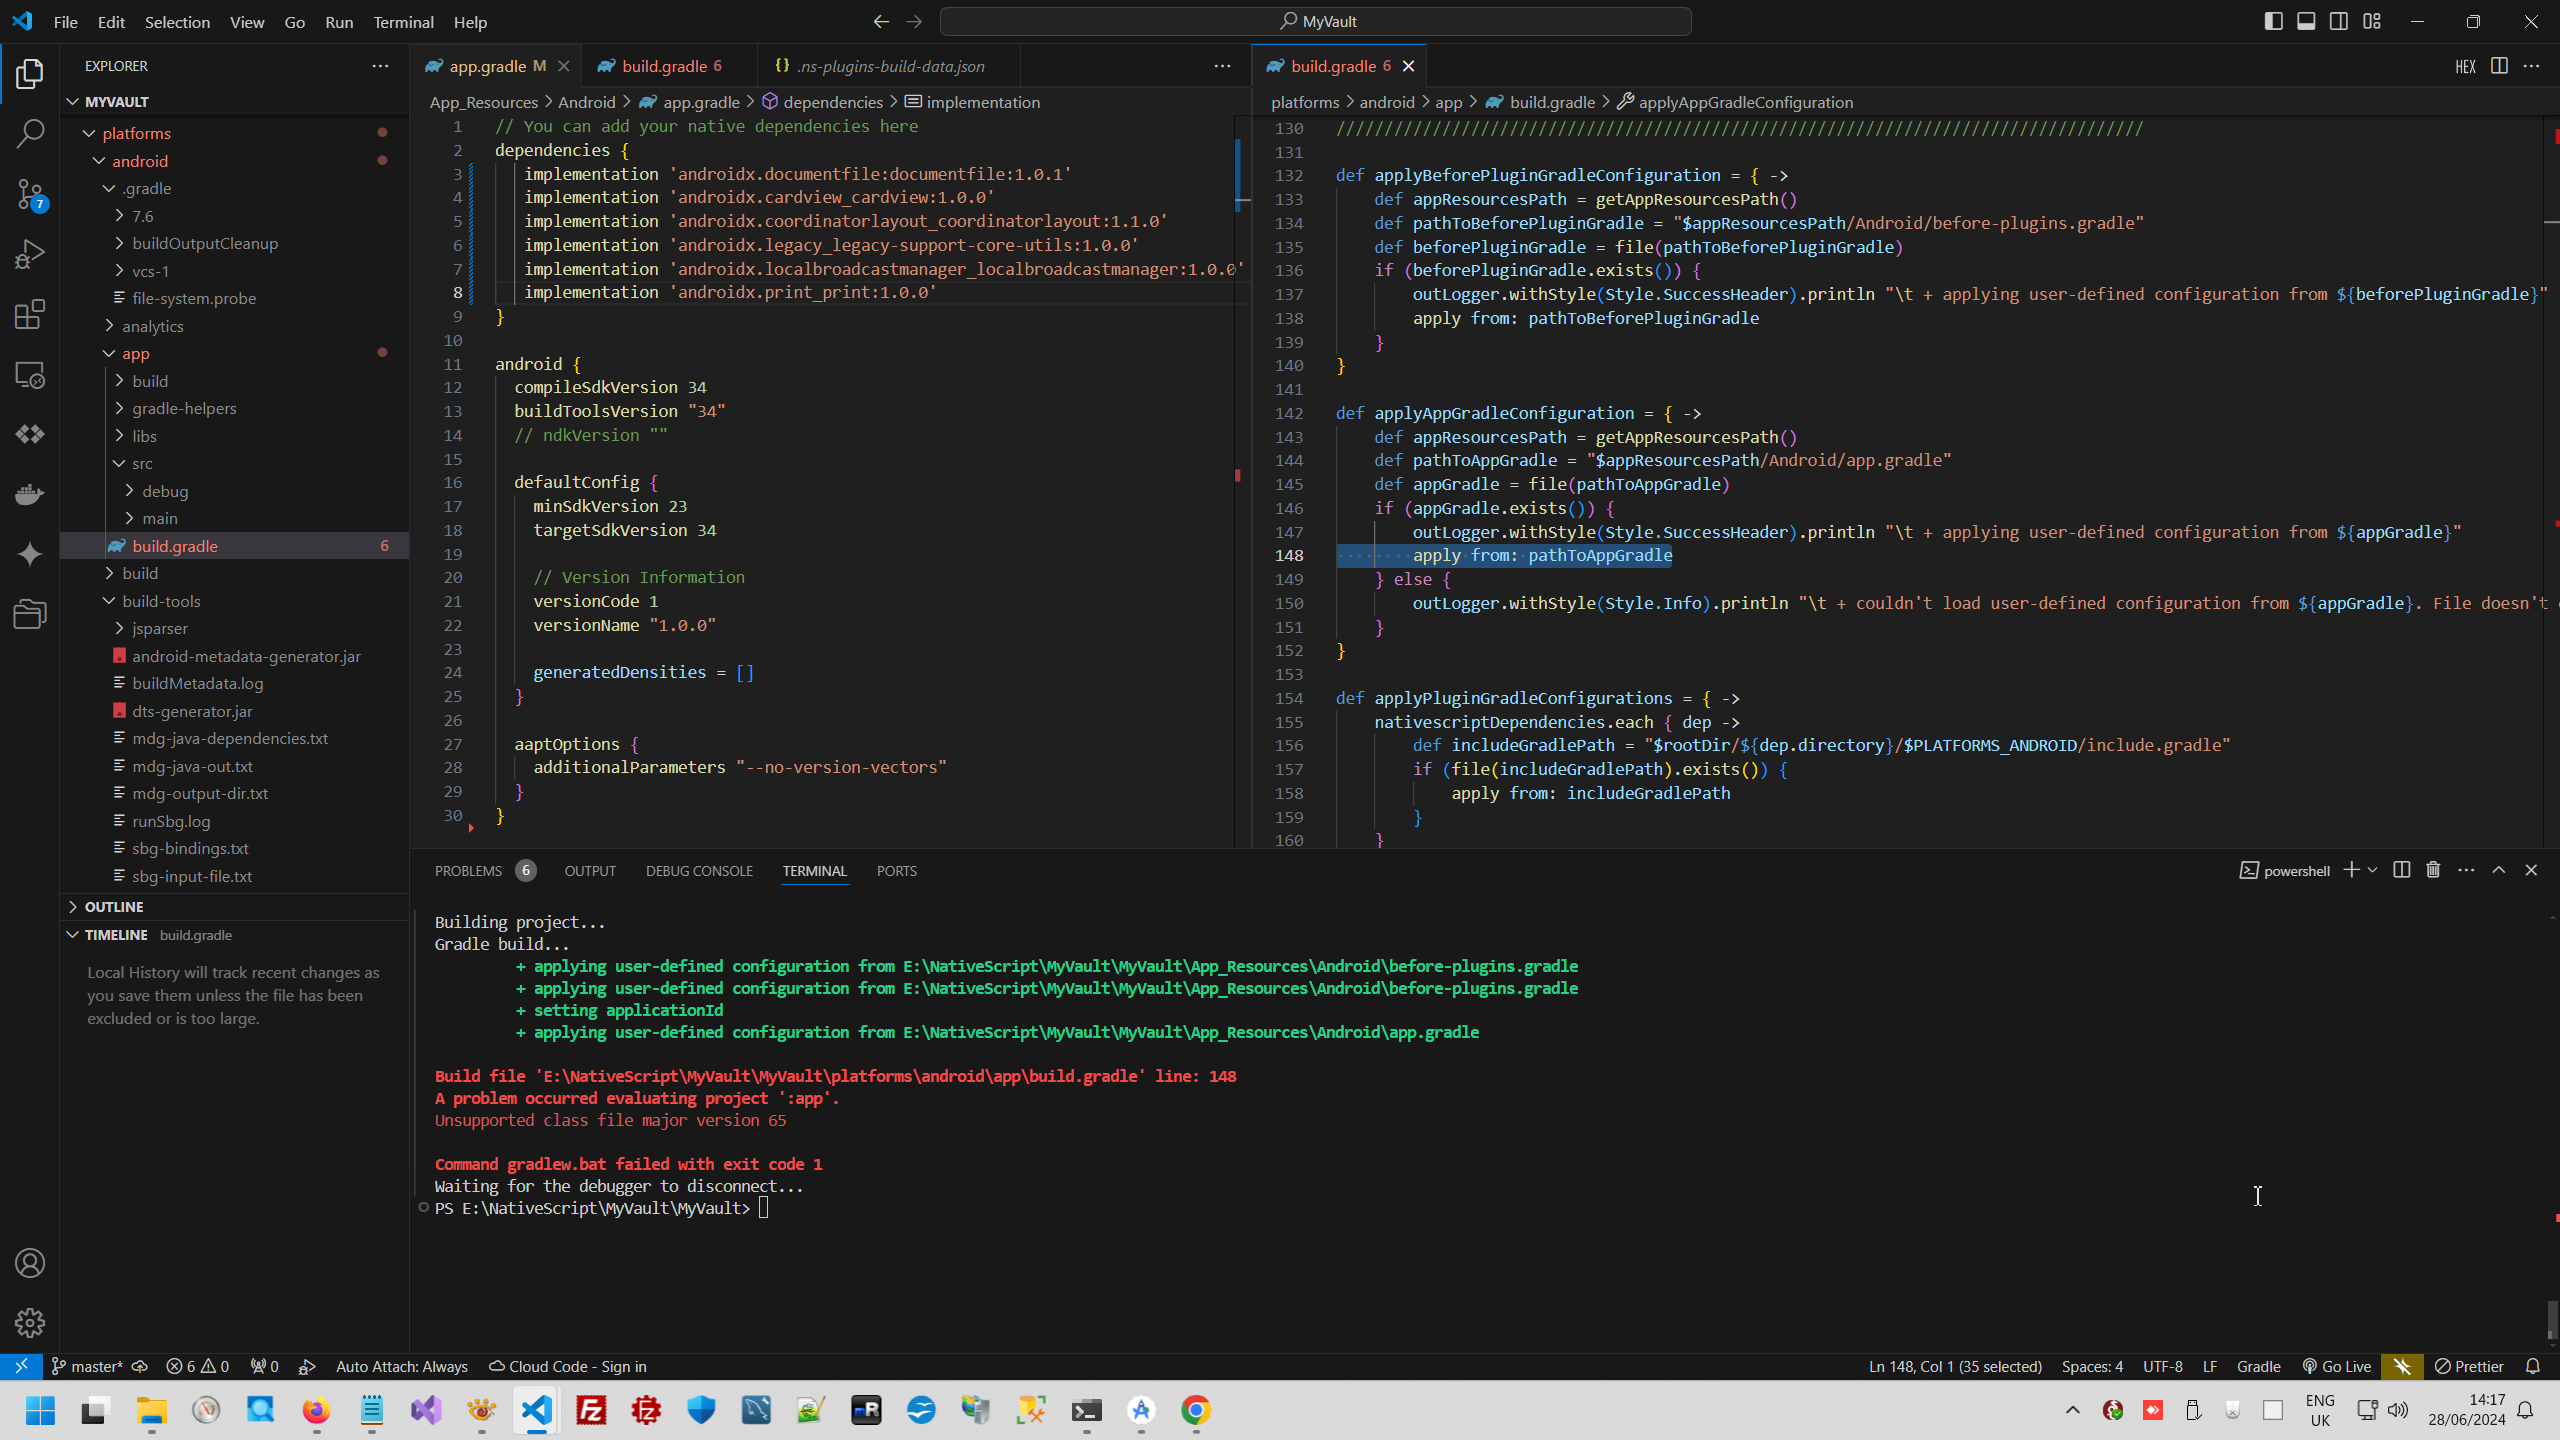The height and width of the screenshot is (1440, 2560).
Task: Open Source Control view with 7 changes
Action: 30,194
